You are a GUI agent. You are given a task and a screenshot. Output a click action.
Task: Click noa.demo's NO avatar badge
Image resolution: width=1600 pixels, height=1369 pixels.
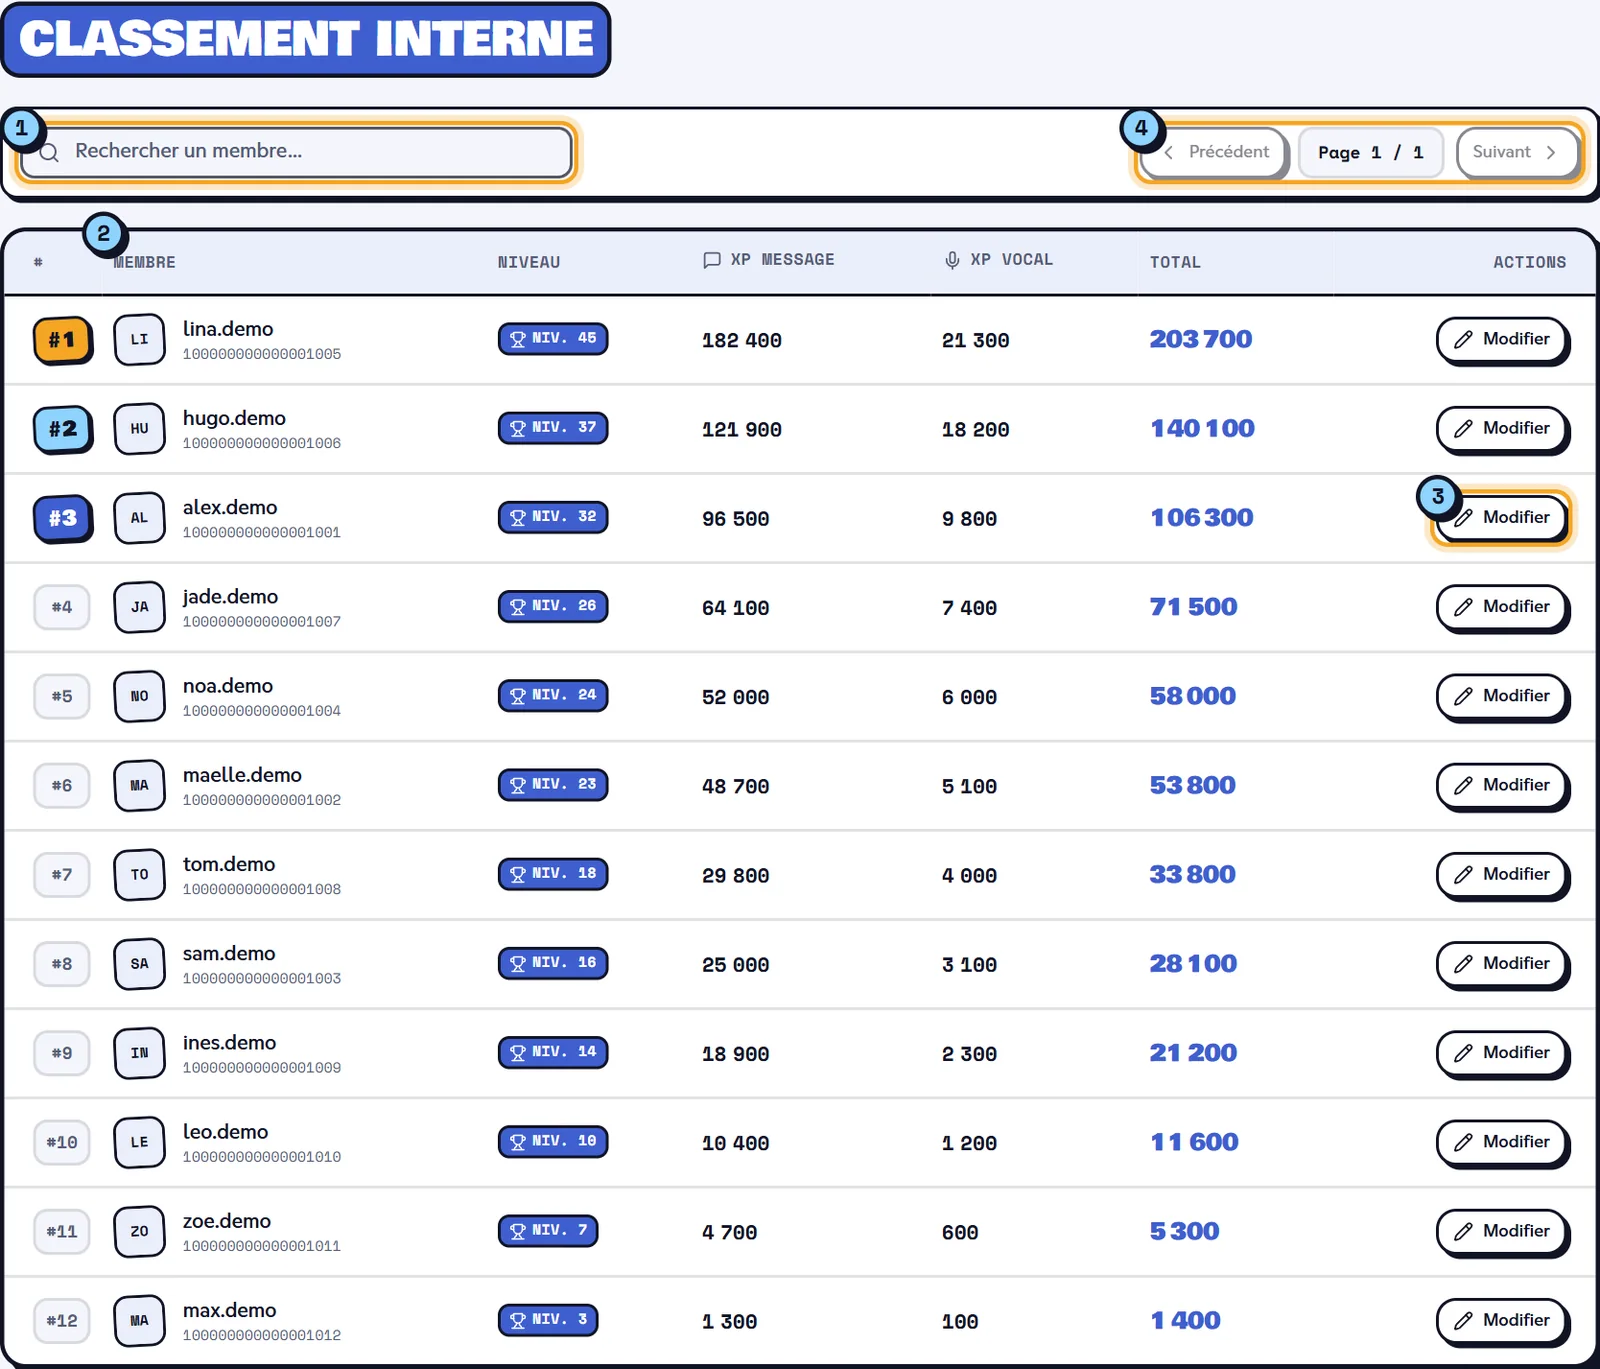click(139, 696)
